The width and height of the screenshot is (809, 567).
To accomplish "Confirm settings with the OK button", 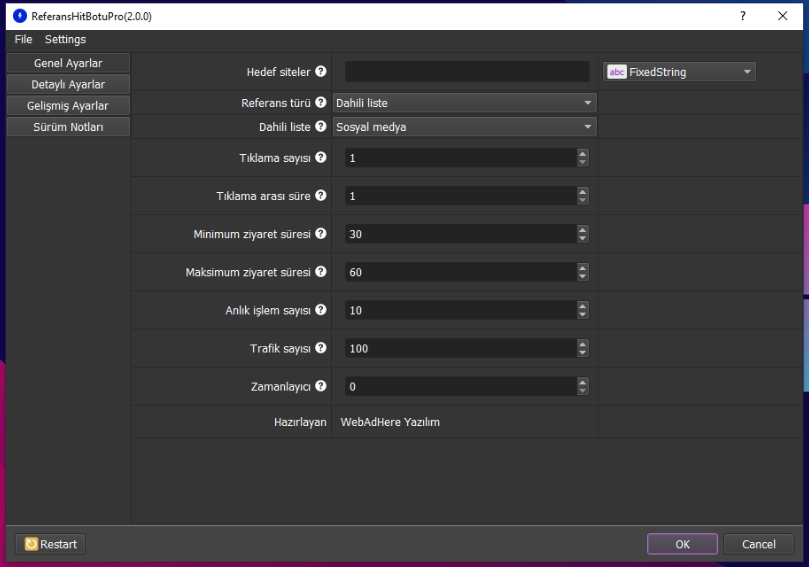I will [682, 544].
